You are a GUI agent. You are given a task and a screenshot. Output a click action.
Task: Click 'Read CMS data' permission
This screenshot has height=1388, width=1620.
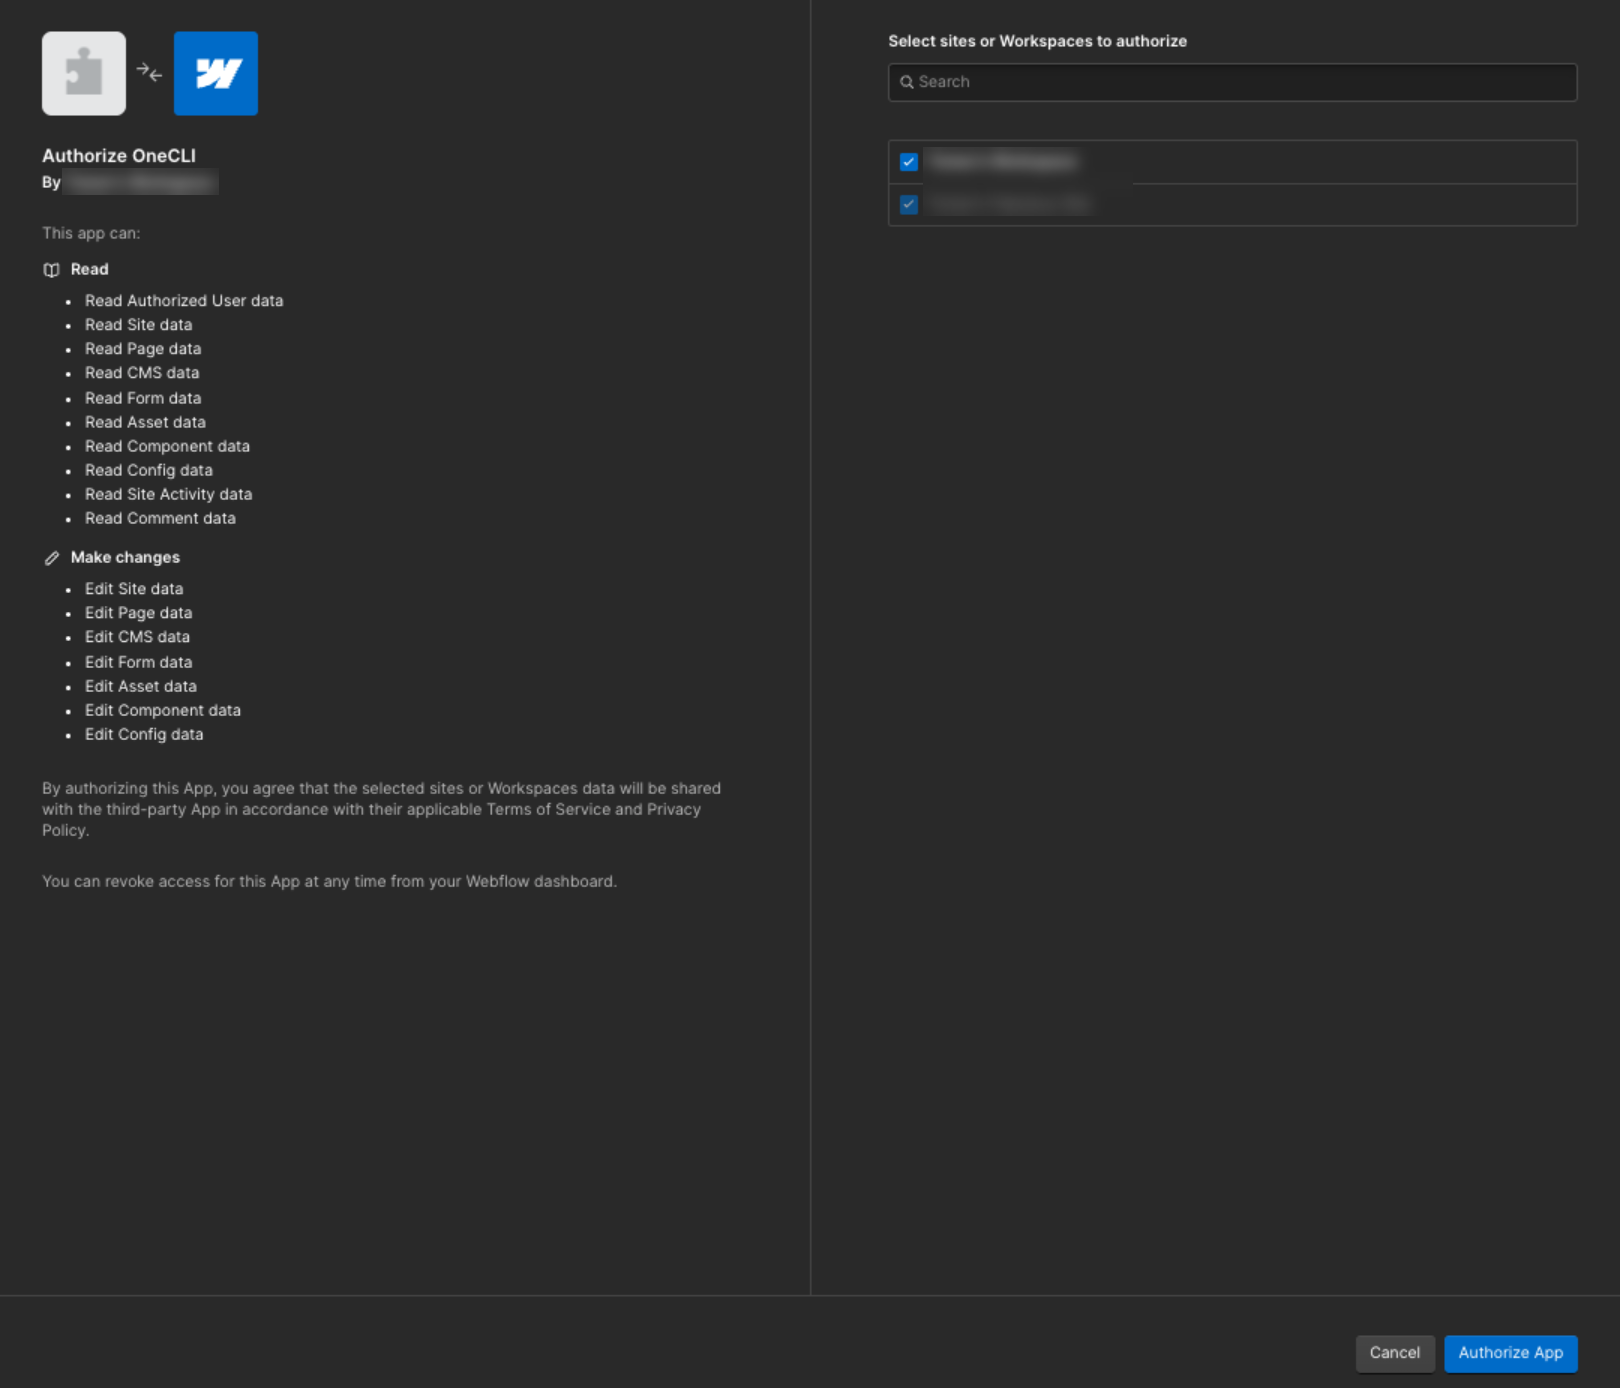tap(142, 373)
